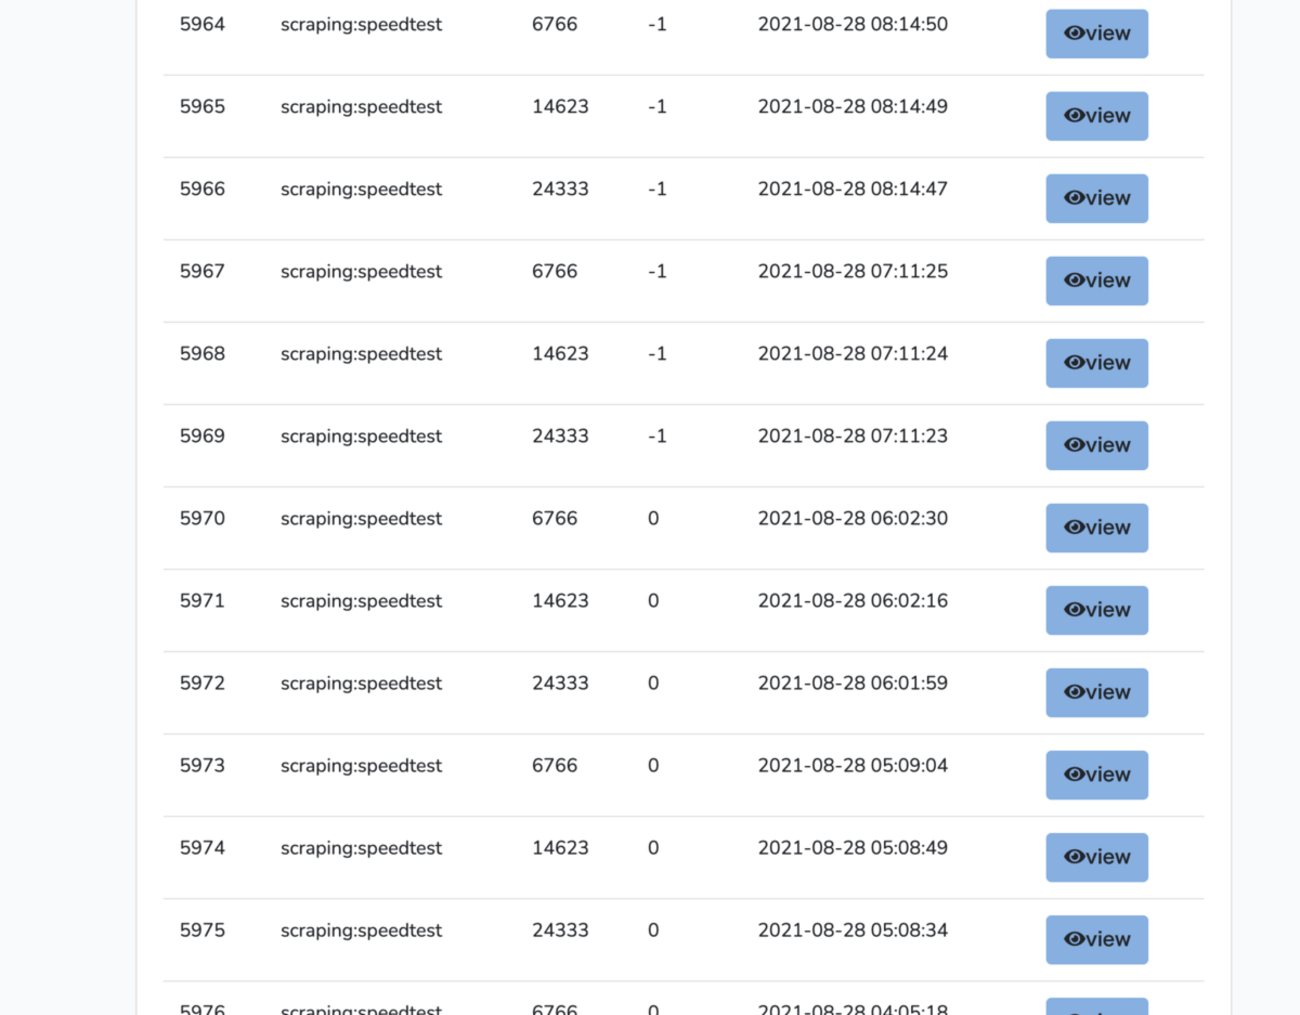The width and height of the screenshot is (1300, 1015).
Task: Click the eye icon in row 5973
Action: click(1074, 774)
